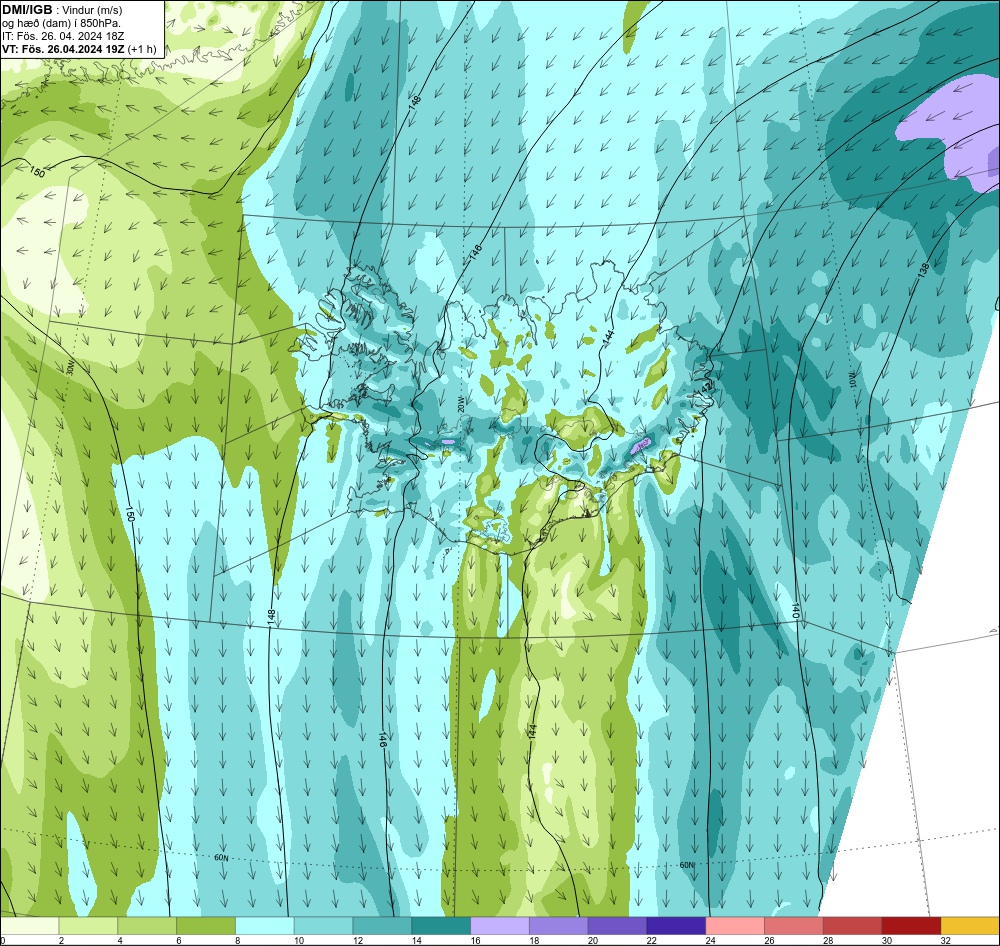The width and height of the screenshot is (1000, 946).
Task: Click legend value 18
Action: 534,940
